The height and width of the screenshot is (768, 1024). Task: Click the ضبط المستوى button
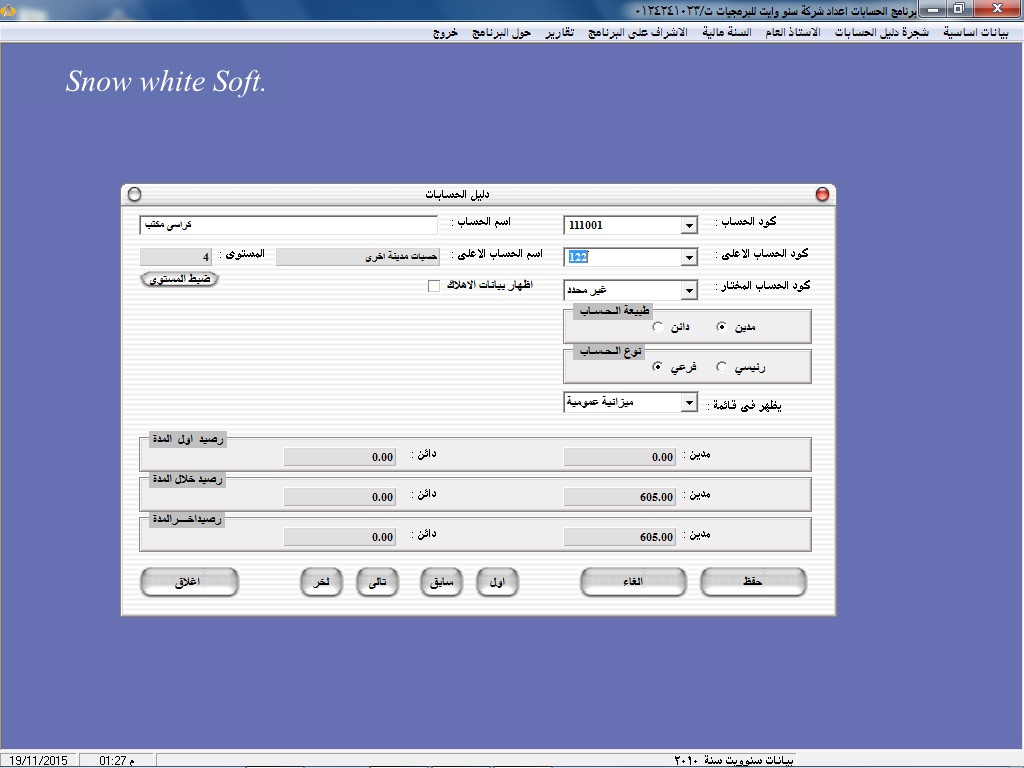179,280
